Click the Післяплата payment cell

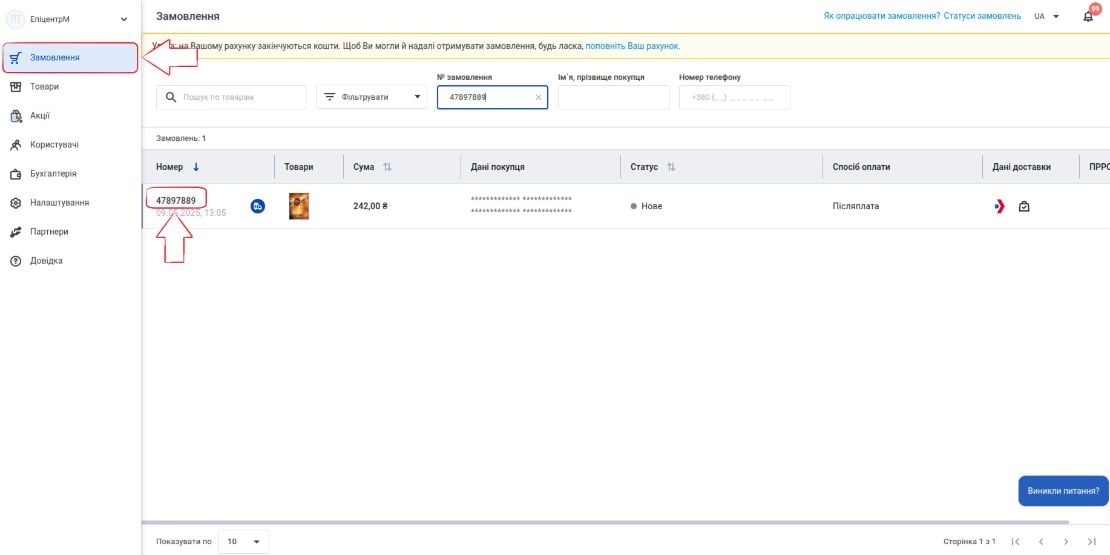coord(856,206)
